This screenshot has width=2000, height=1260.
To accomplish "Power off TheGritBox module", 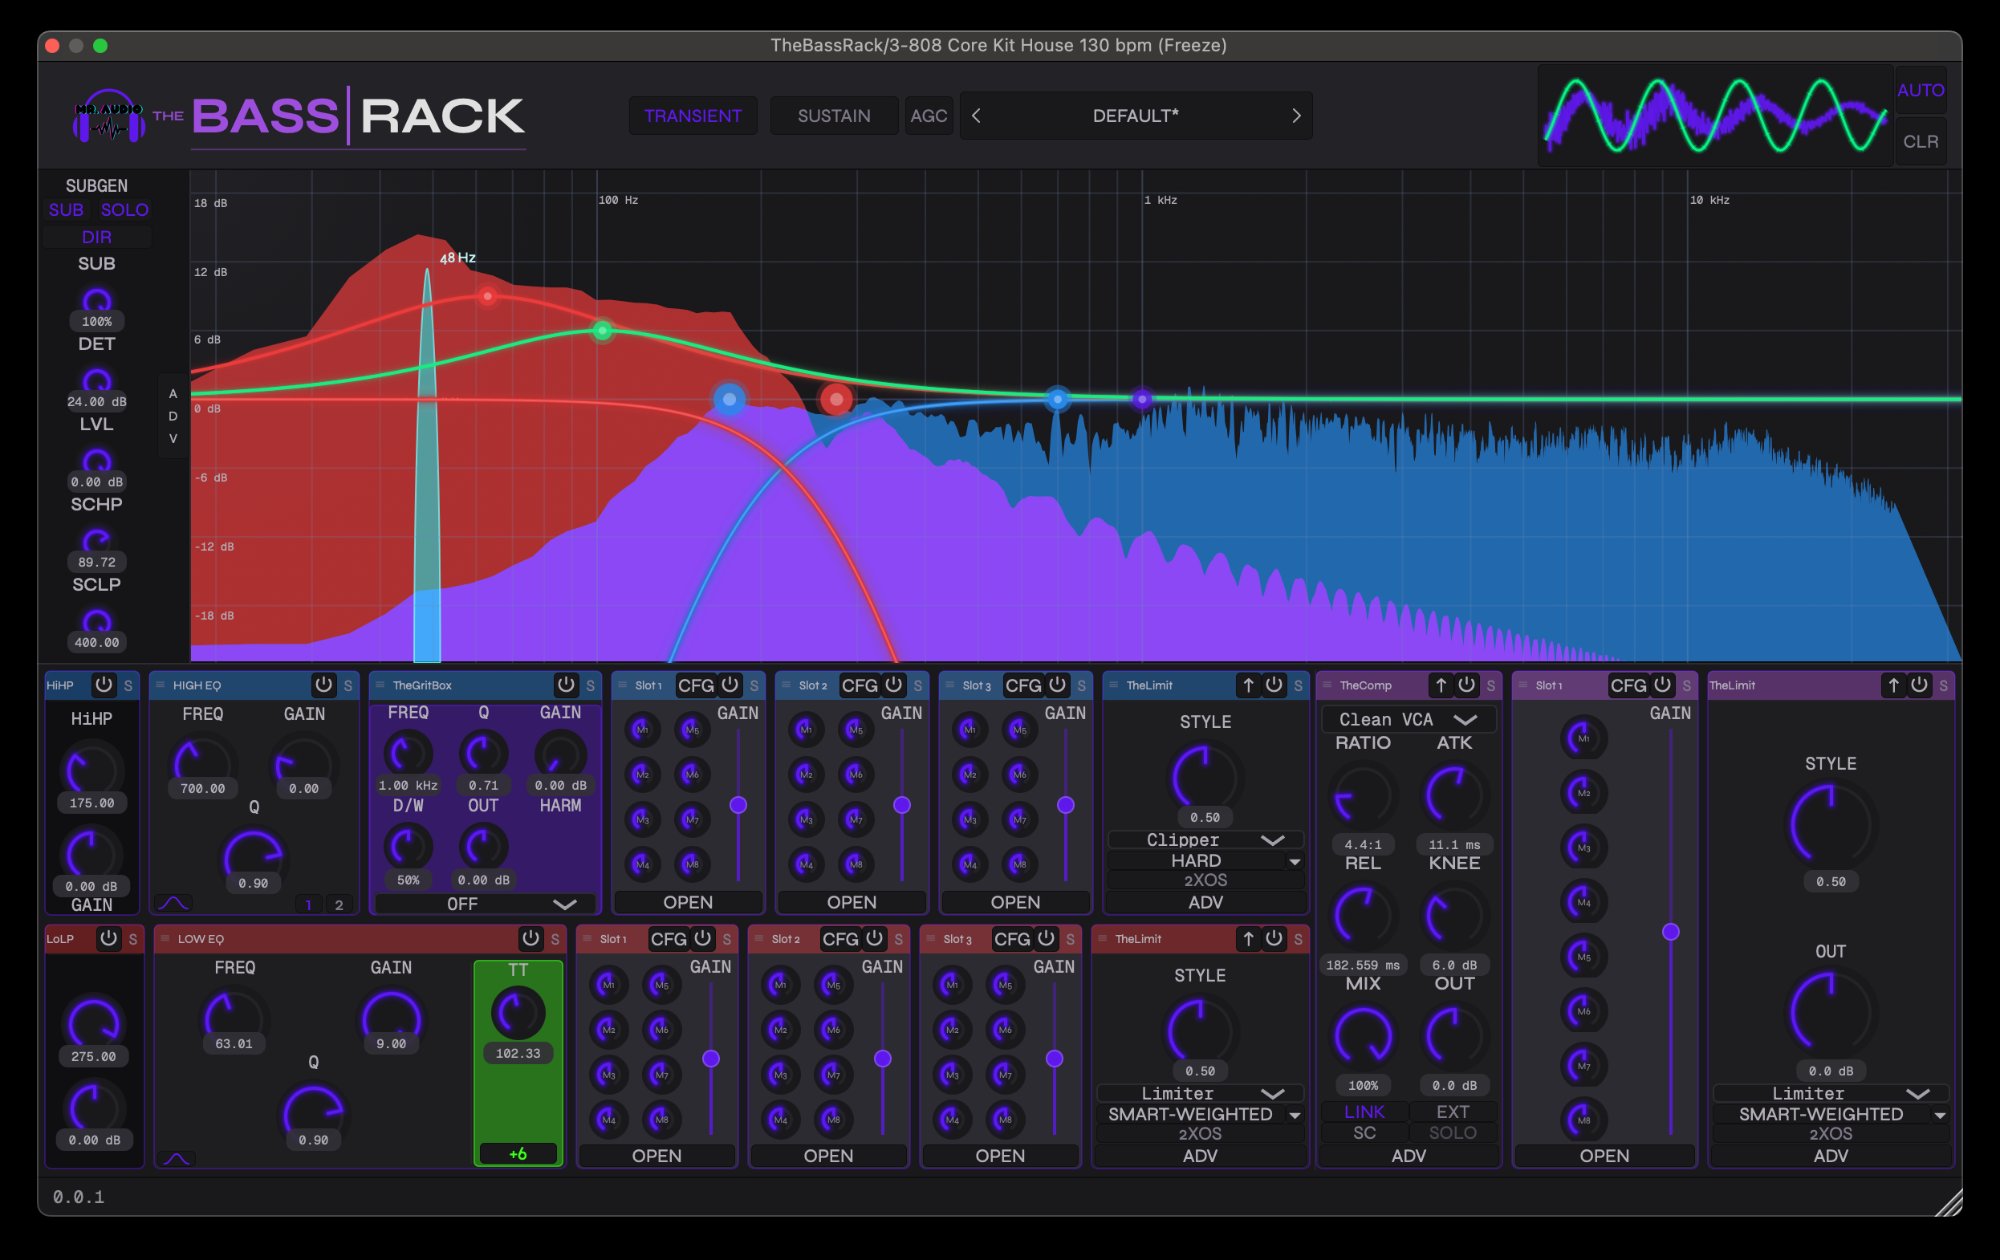I will click(566, 685).
